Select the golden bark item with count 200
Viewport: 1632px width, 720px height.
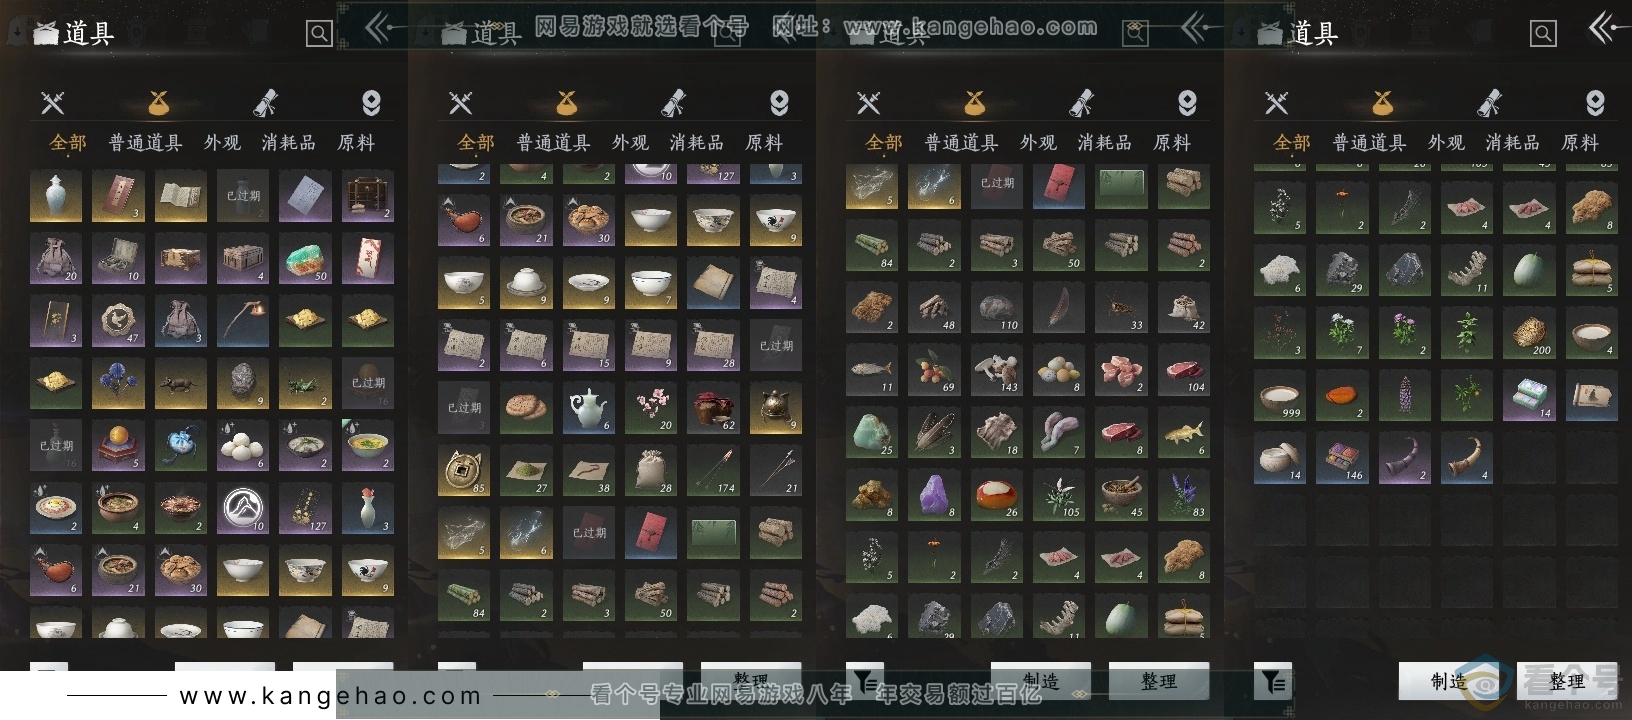[x=1529, y=333]
